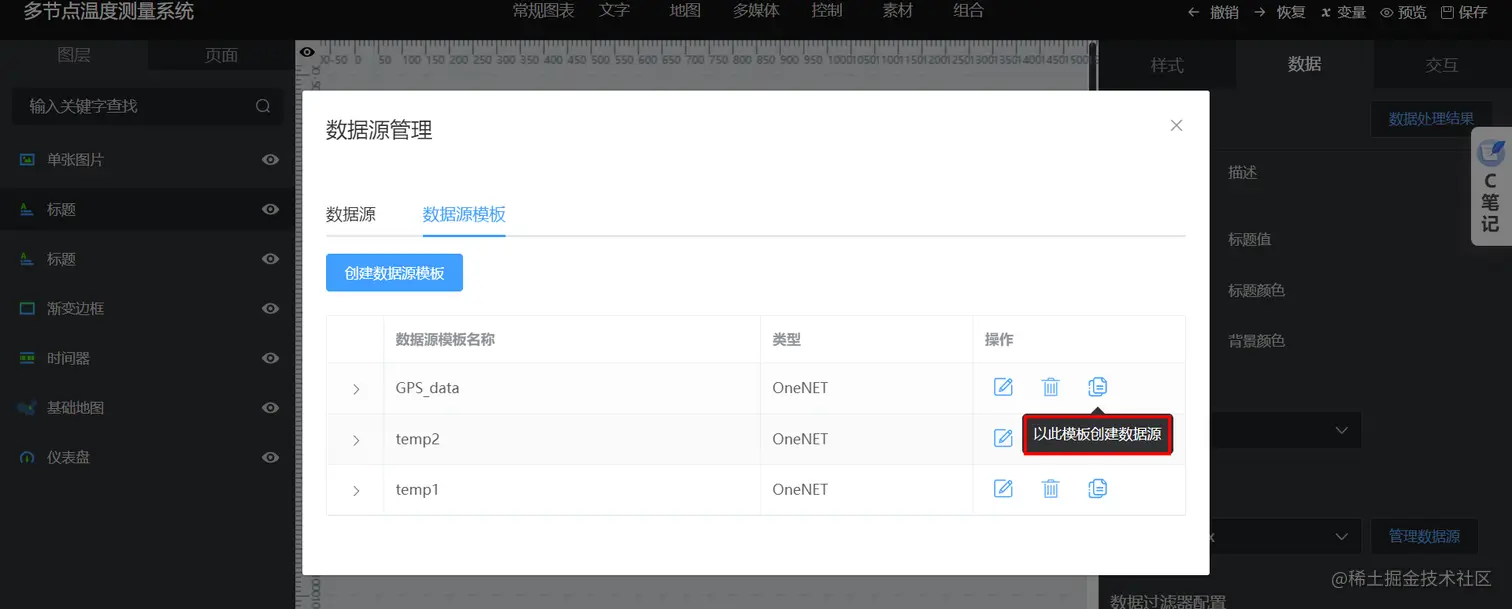The image size is (1512, 609).
Task: Expand the temp2 row
Action: 356,440
